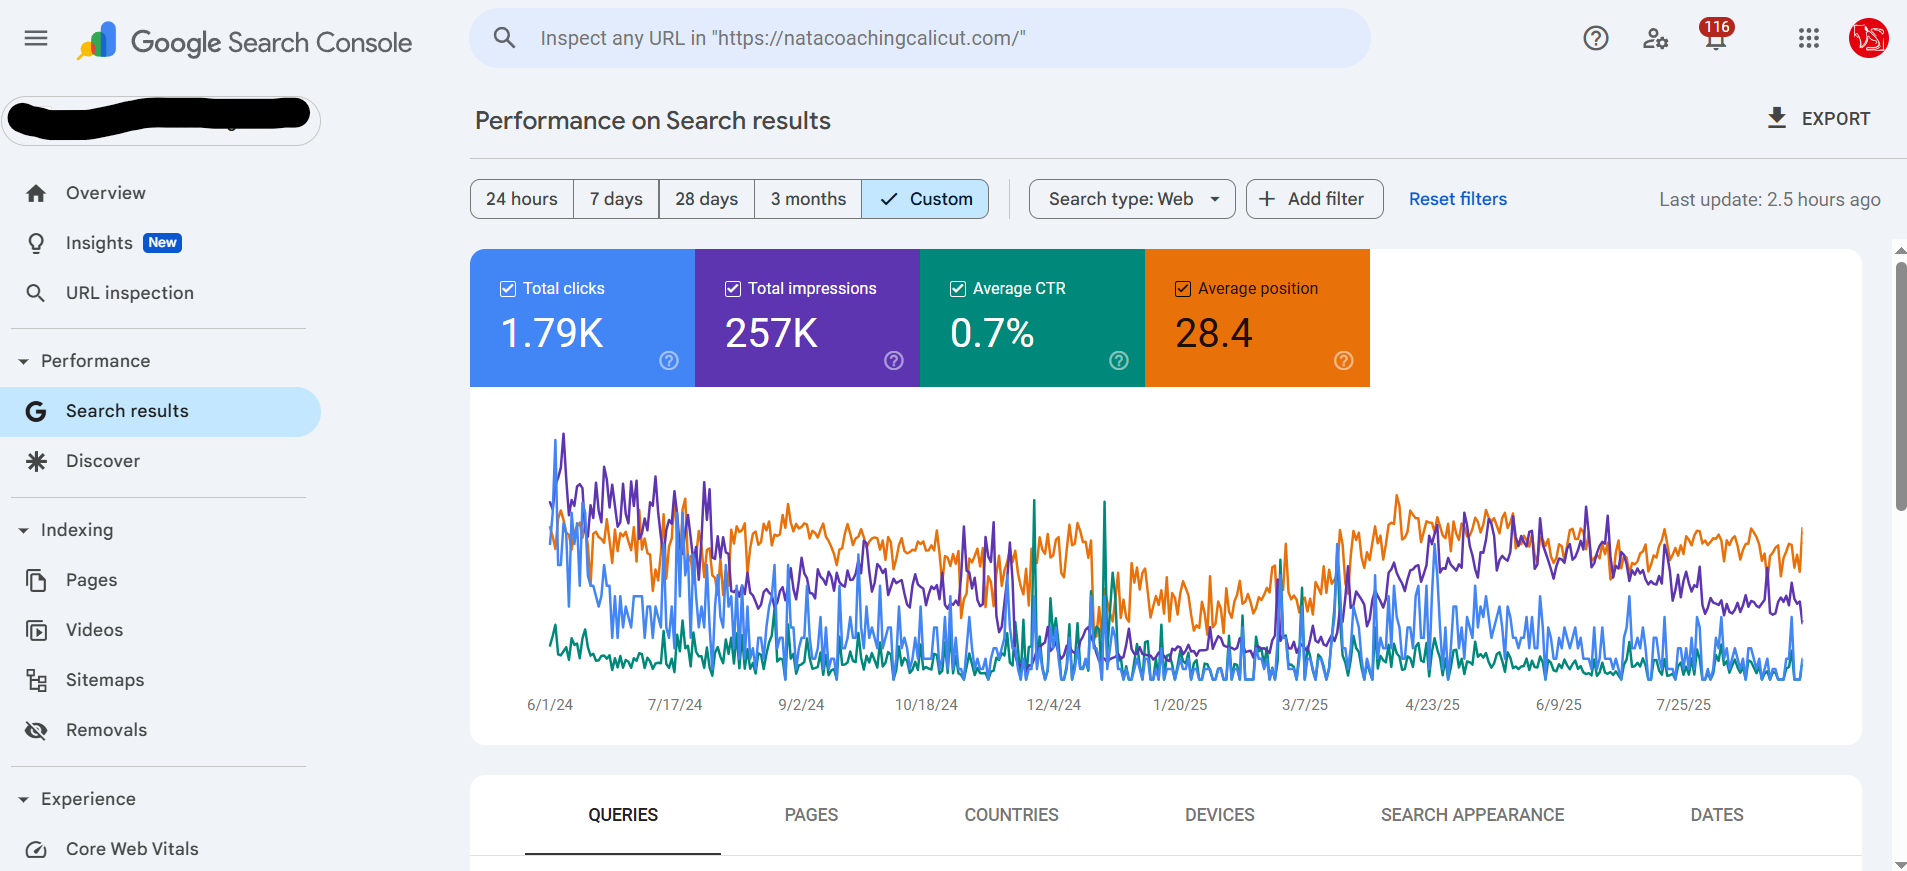Uncheck the Average CTR checkbox

click(x=958, y=288)
